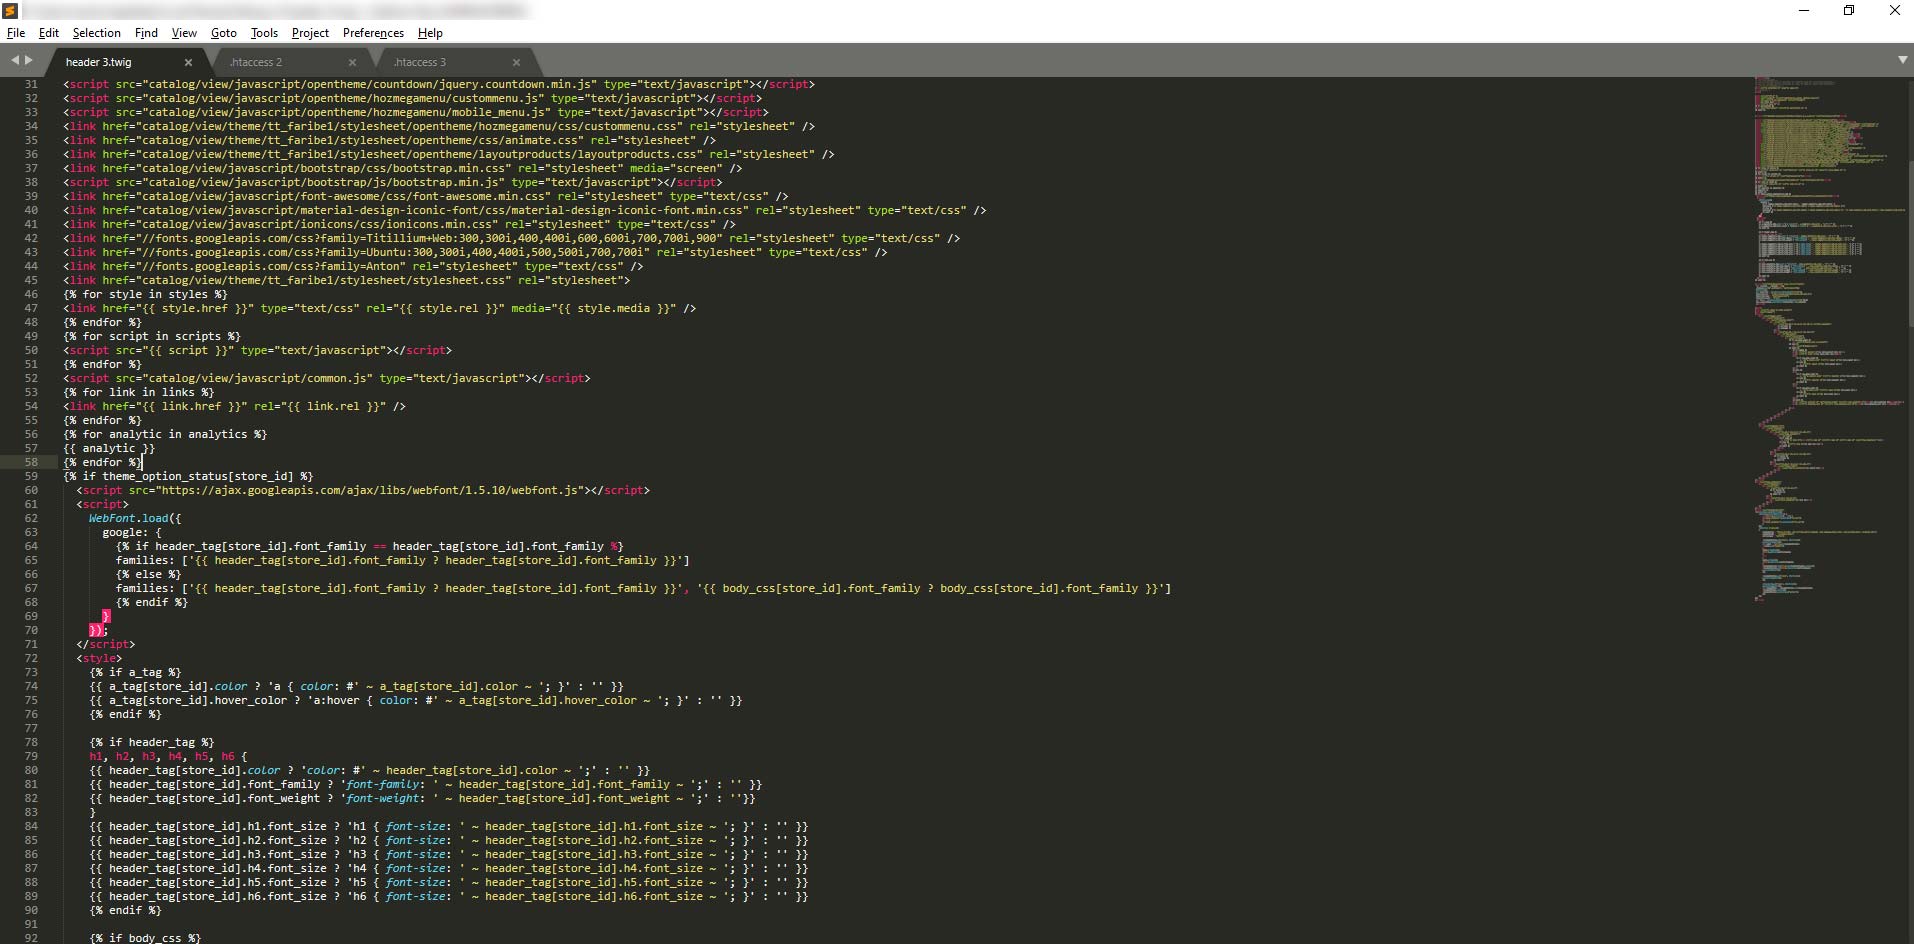Open the Goto menu
1914x944 pixels.
pyautogui.click(x=224, y=33)
